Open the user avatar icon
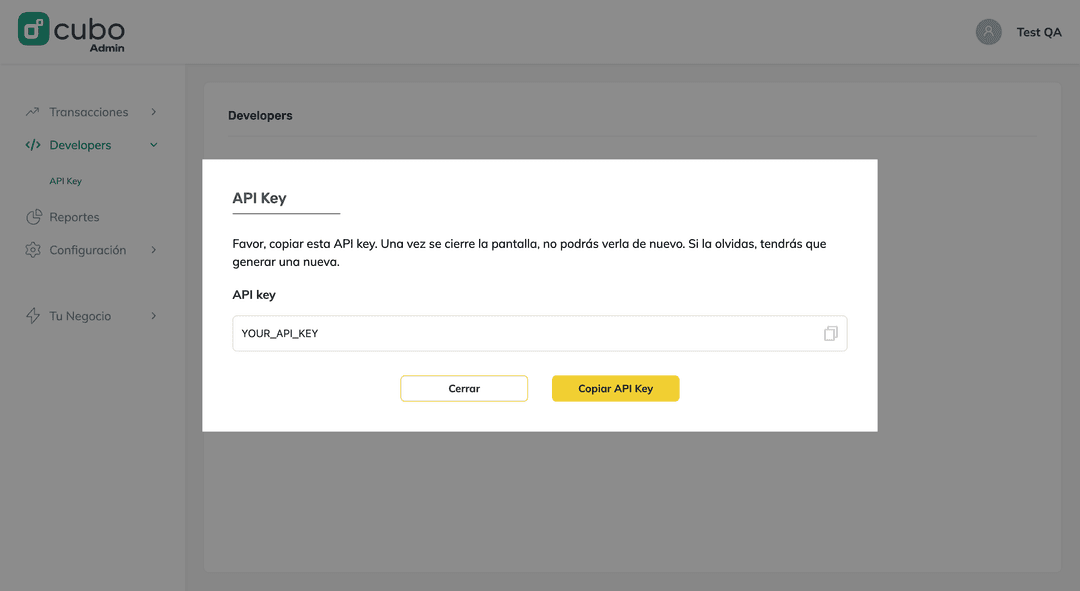The width and height of the screenshot is (1080, 591). [988, 32]
